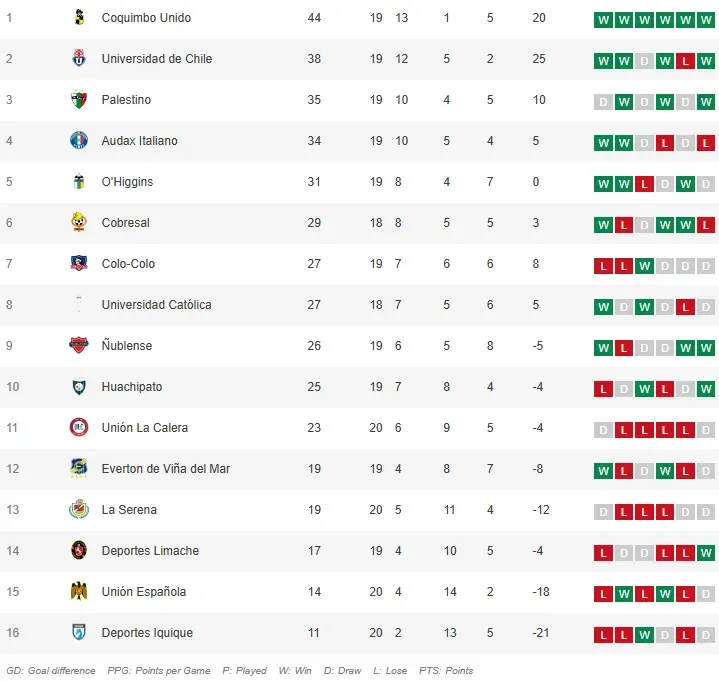Click Coquimbo Unido's most recent form result badge
Screen dimensions: 719x682
point(706,19)
